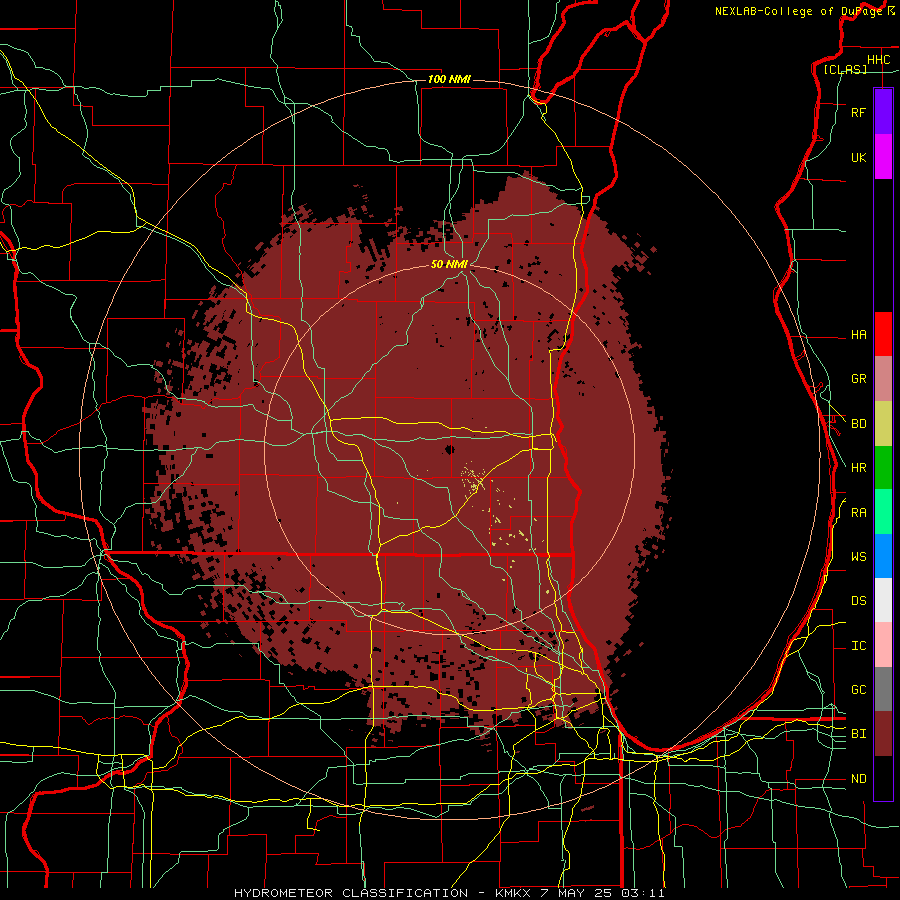Click the UK legend label

pos(858,157)
